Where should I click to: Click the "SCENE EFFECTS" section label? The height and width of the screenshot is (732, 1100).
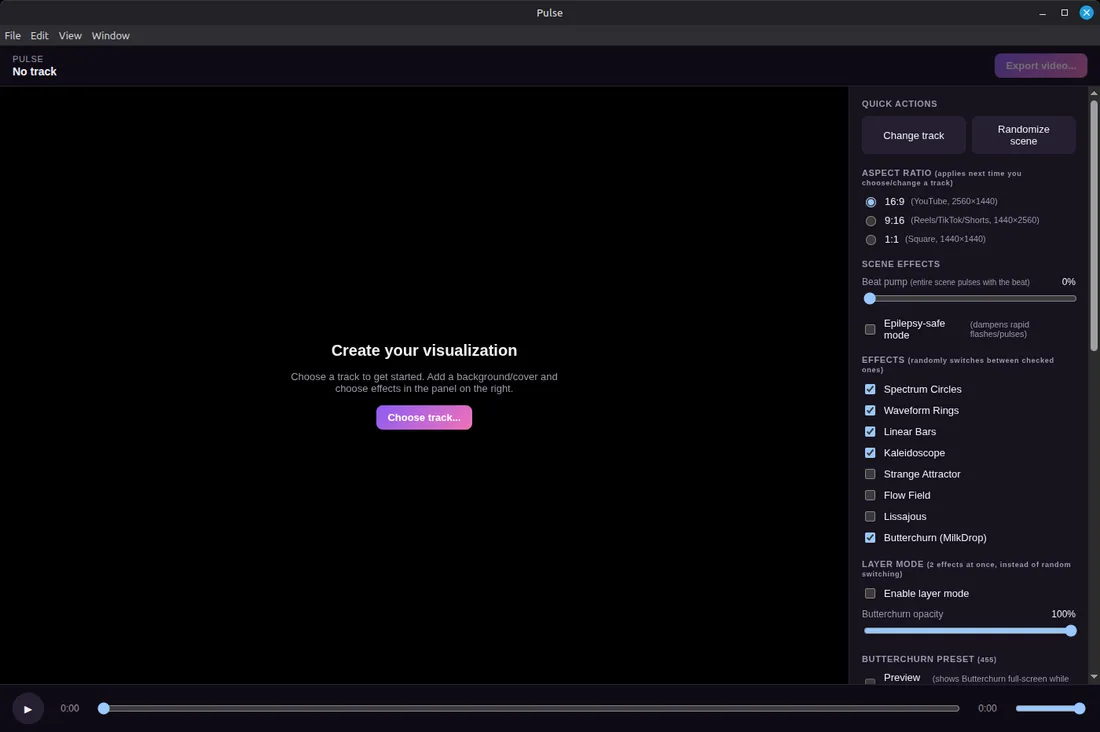coord(901,264)
